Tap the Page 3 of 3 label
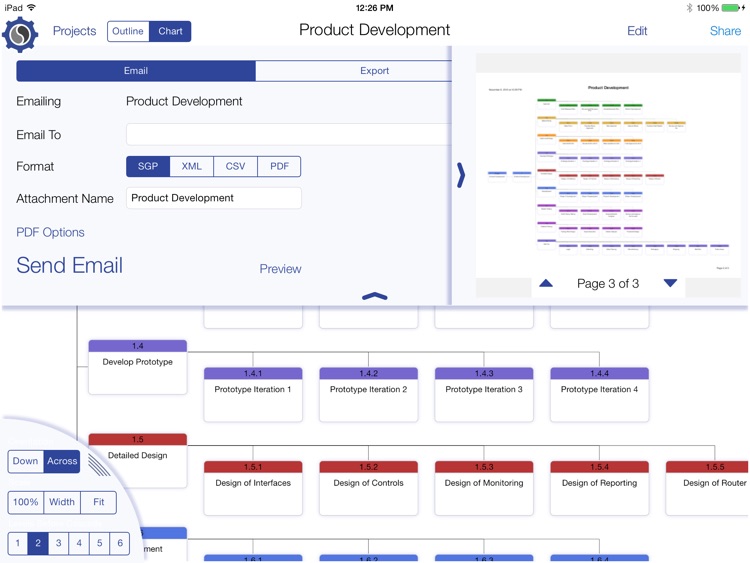This screenshot has height=563, width=750. tap(608, 284)
